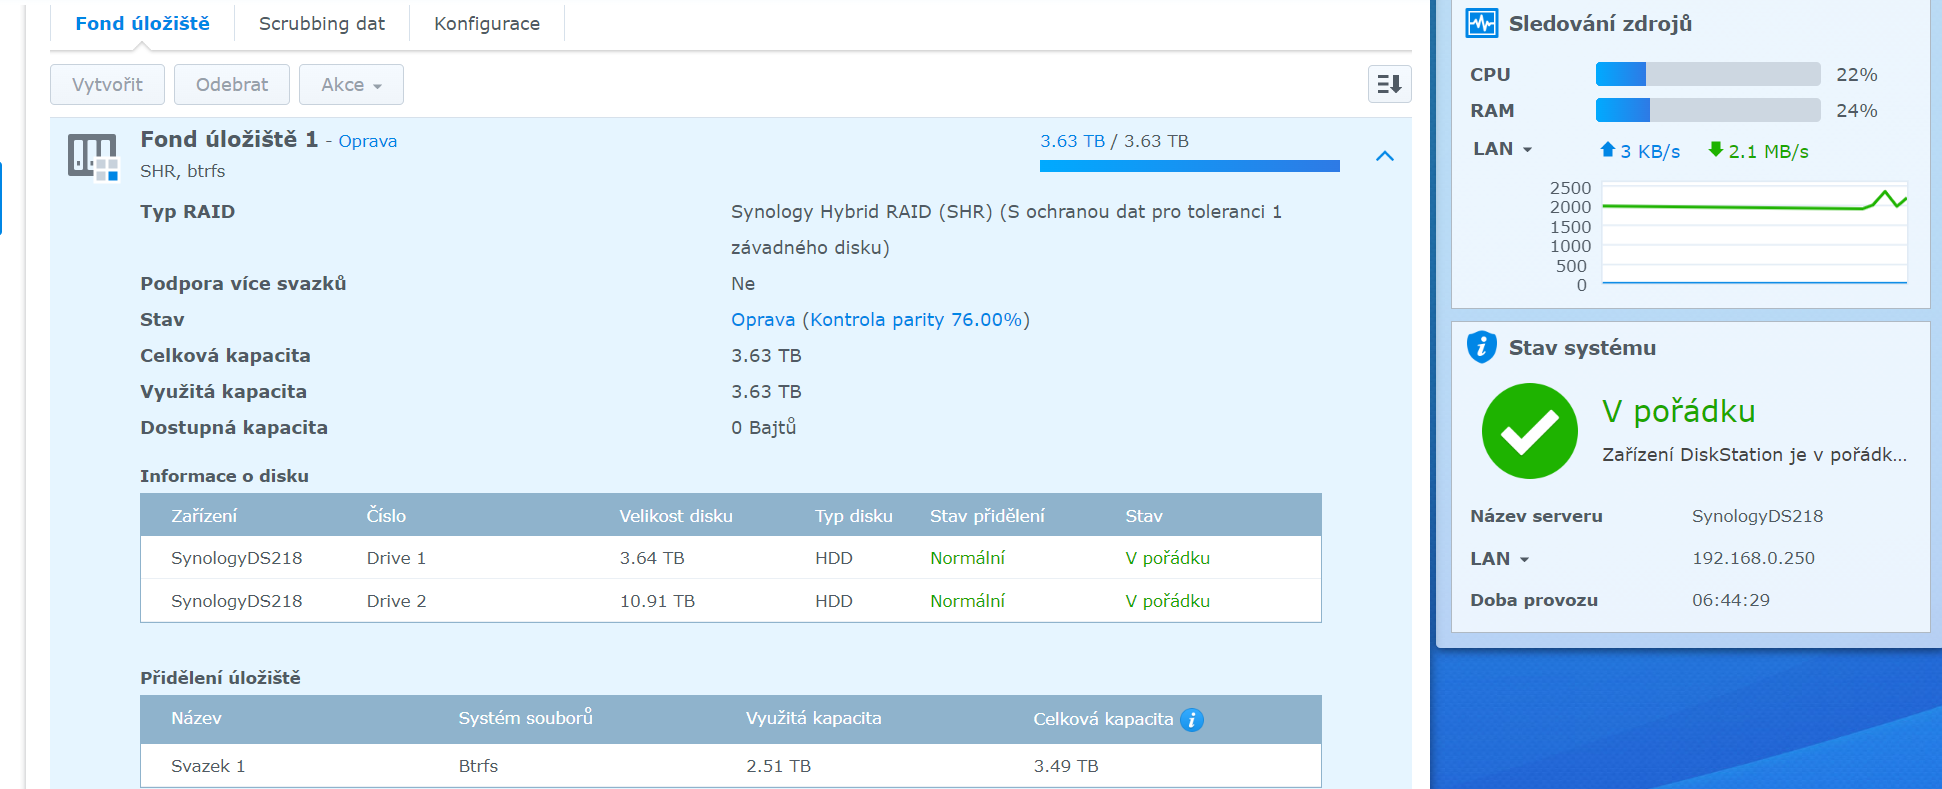This screenshot has width=1942, height=789.
Task: Click the IP address 192.168.0.250
Action: [1753, 558]
